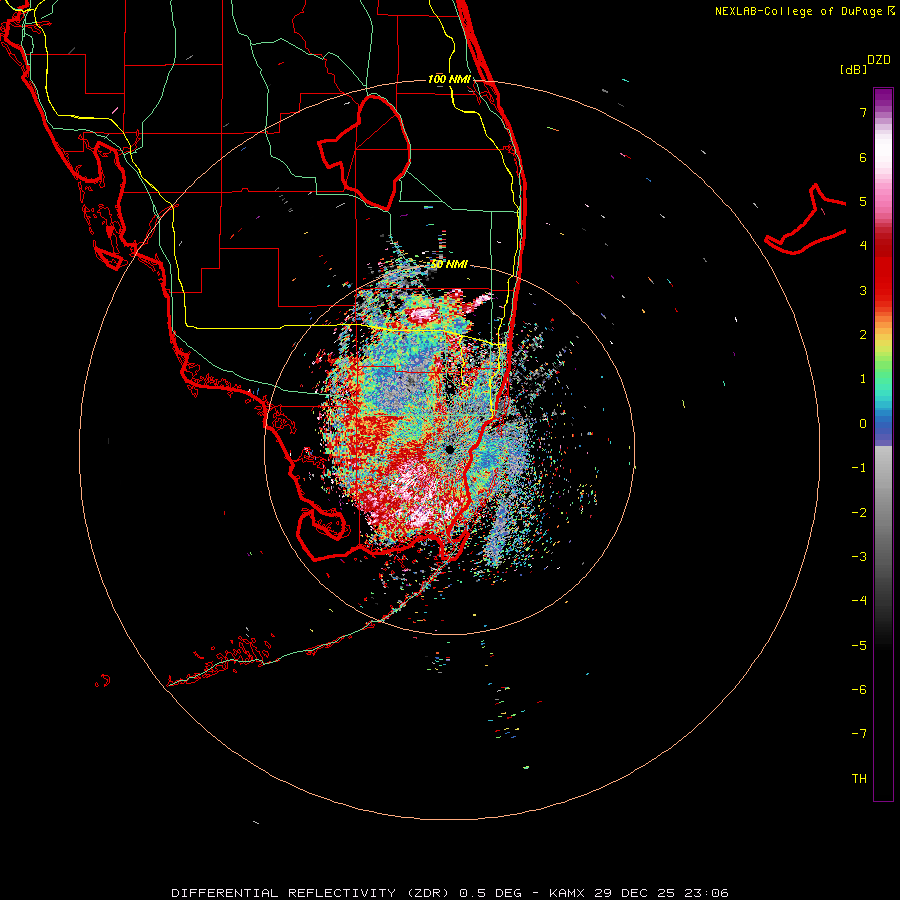Select the -2 value on the dB scale
The width and height of the screenshot is (900, 900).
(x=859, y=513)
